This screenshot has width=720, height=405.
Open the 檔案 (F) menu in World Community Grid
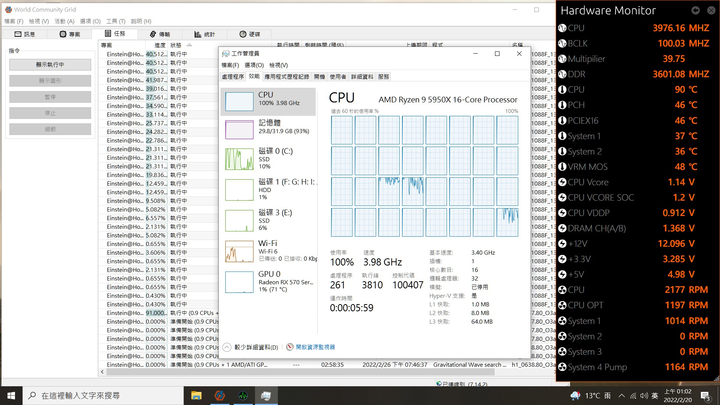14,21
